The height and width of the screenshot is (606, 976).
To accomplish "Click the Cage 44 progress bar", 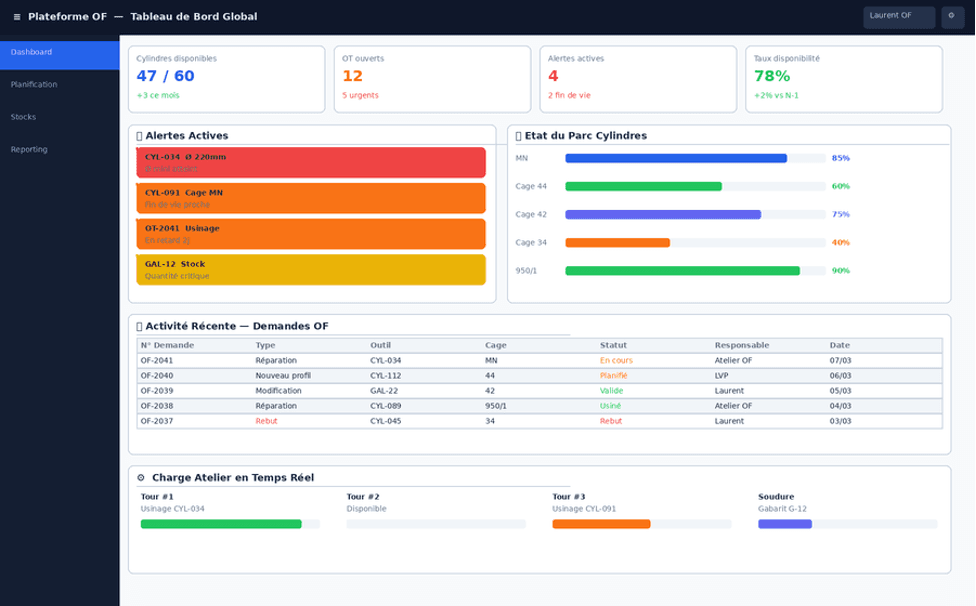I will pos(695,186).
